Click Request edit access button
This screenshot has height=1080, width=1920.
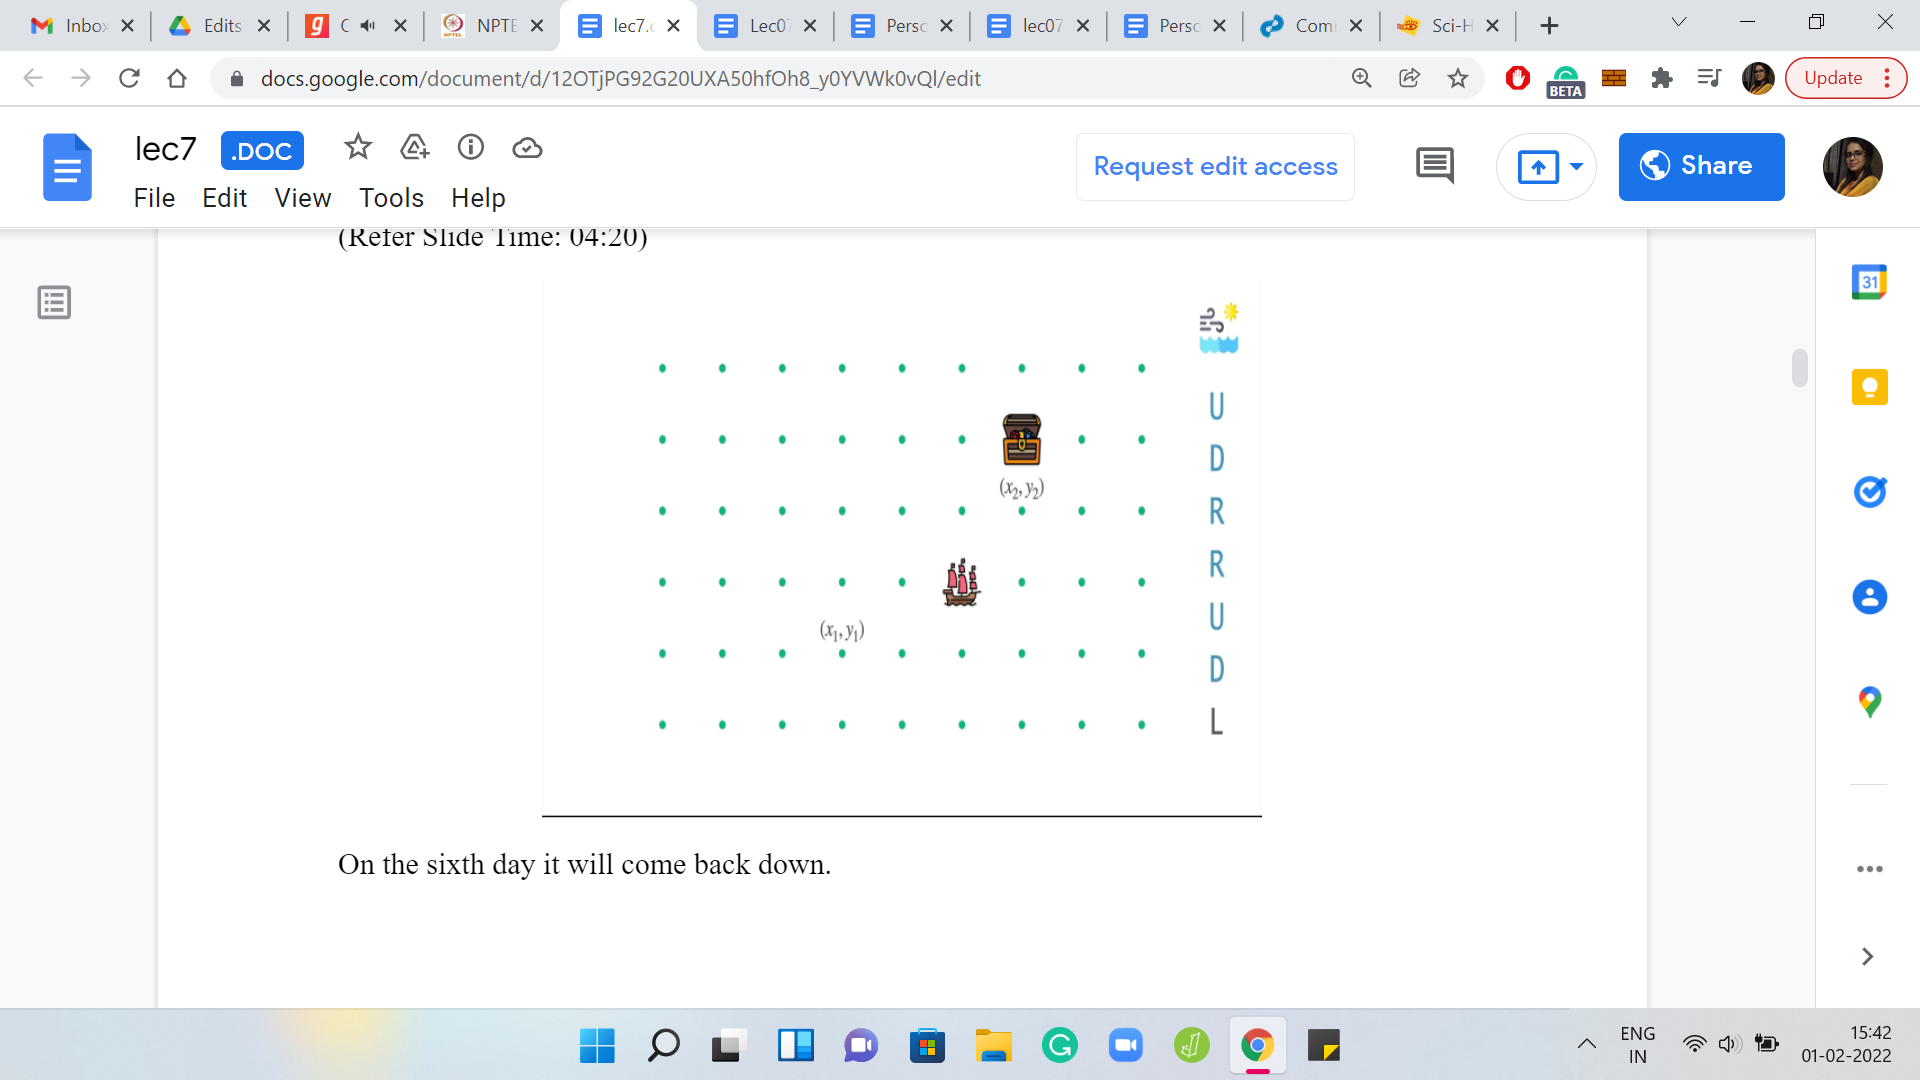[1215, 166]
